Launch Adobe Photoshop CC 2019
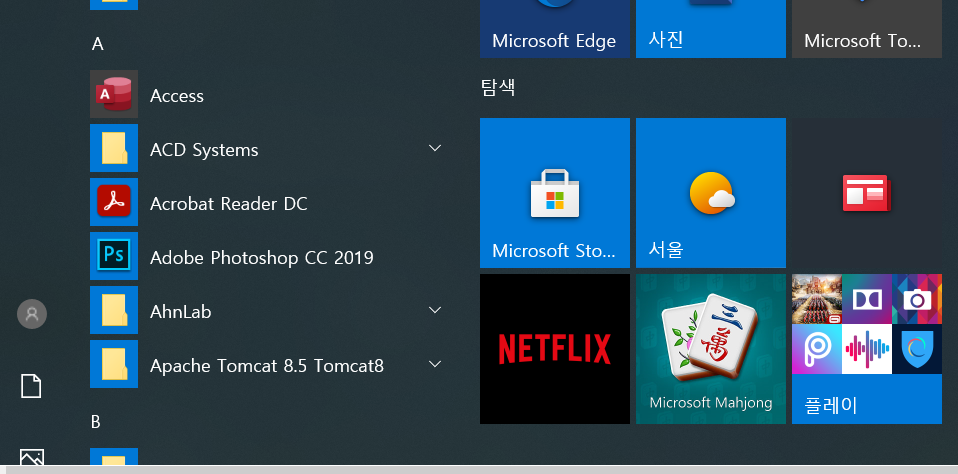The width and height of the screenshot is (958, 474). click(x=267, y=257)
